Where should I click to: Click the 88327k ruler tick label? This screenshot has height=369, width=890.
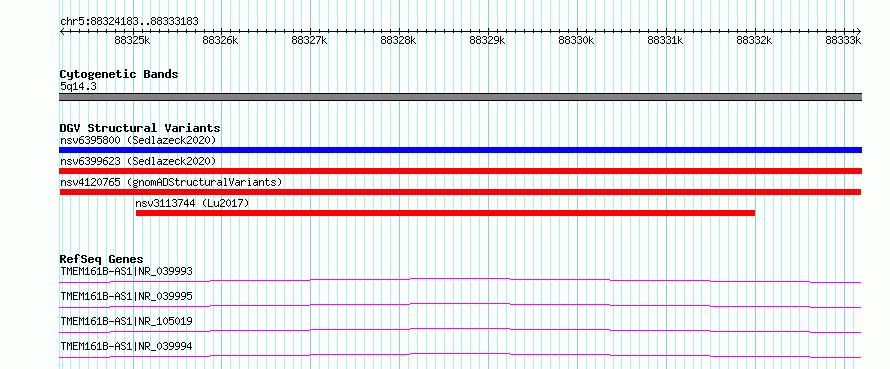[x=309, y=40]
